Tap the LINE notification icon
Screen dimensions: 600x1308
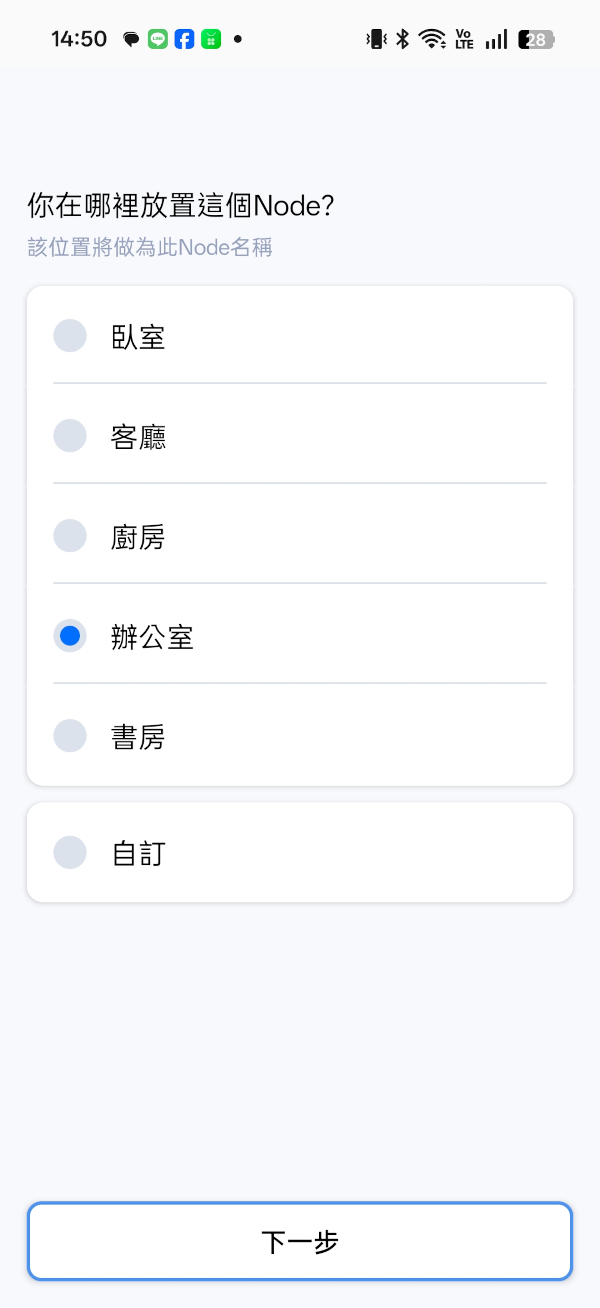click(157, 39)
